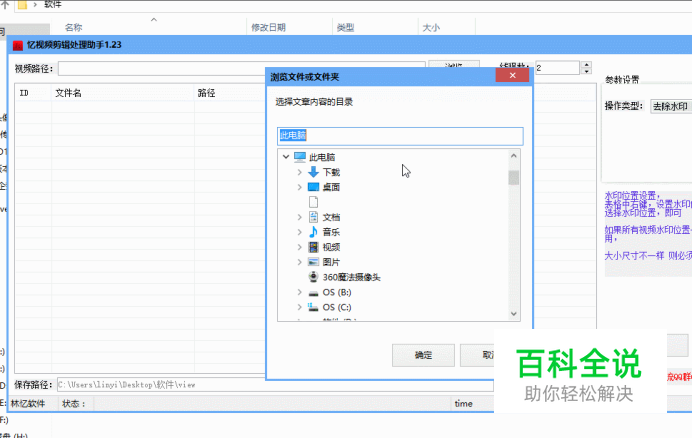
Task: Expand the 音乐 folder node
Action: [x=300, y=232]
